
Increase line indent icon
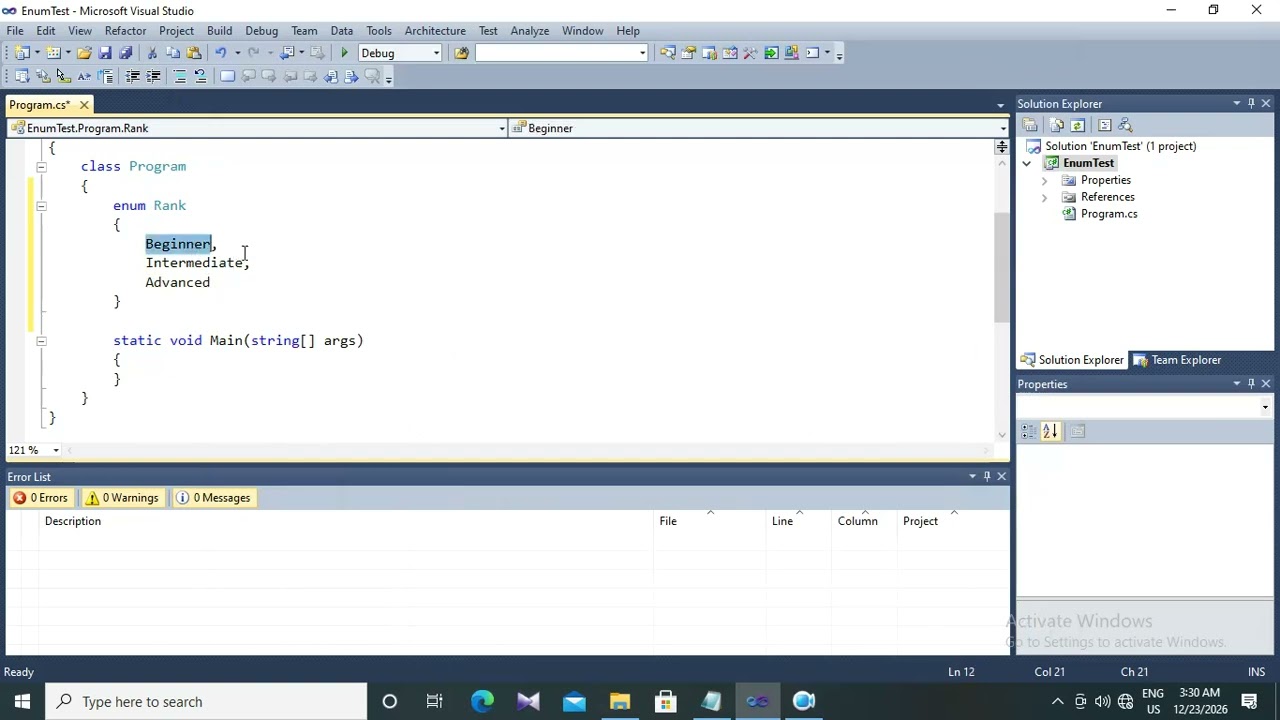click(x=153, y=76)
